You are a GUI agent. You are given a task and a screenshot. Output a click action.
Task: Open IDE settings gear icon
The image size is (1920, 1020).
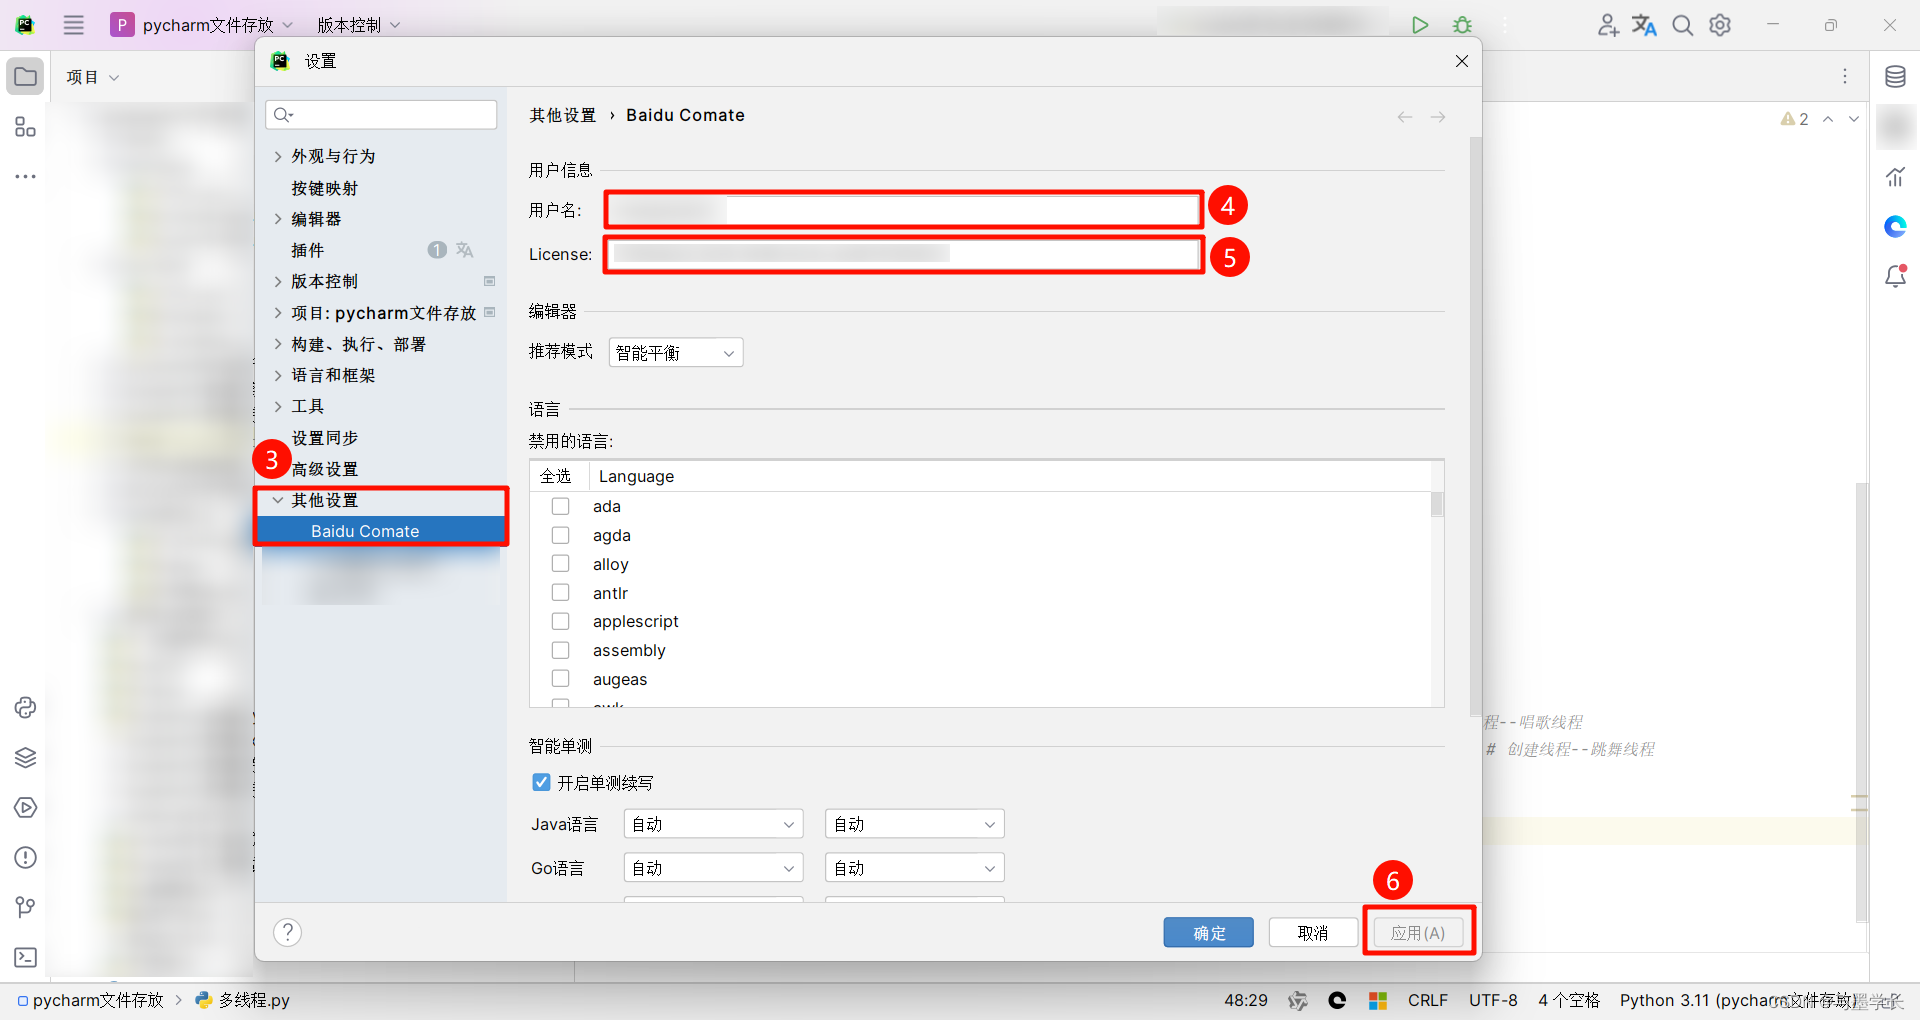click(x=1720, y=25)
